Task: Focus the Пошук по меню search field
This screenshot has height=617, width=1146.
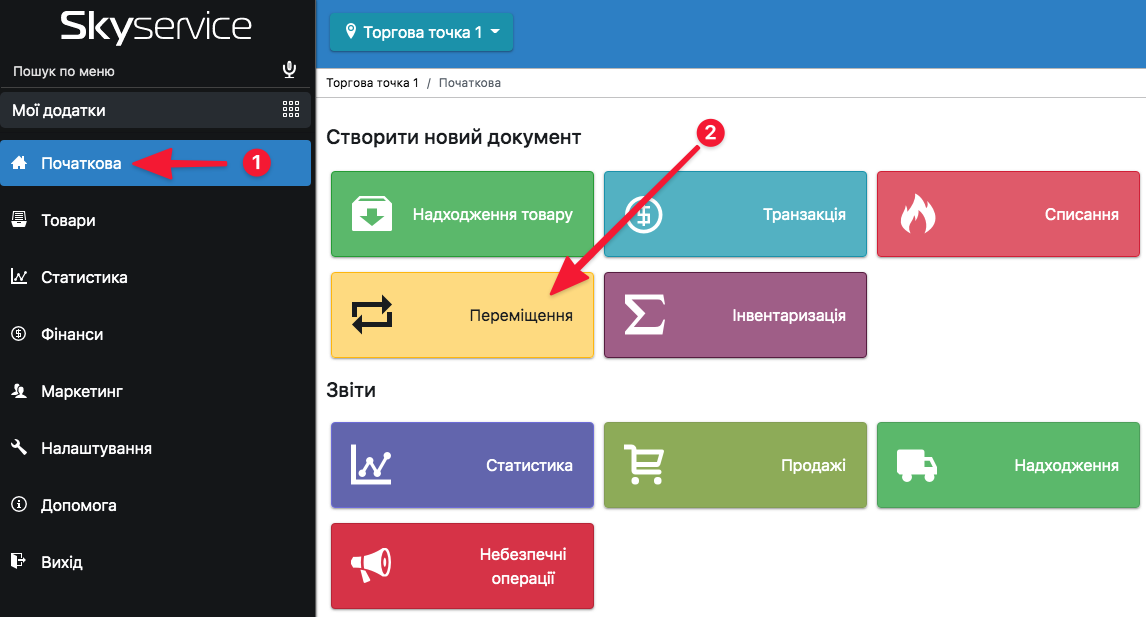Action: click(x=140, y=71)
